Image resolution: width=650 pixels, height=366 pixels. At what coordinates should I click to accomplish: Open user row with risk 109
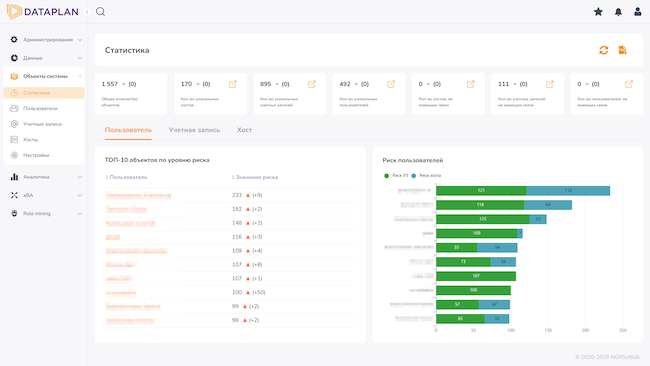[230, 251]
